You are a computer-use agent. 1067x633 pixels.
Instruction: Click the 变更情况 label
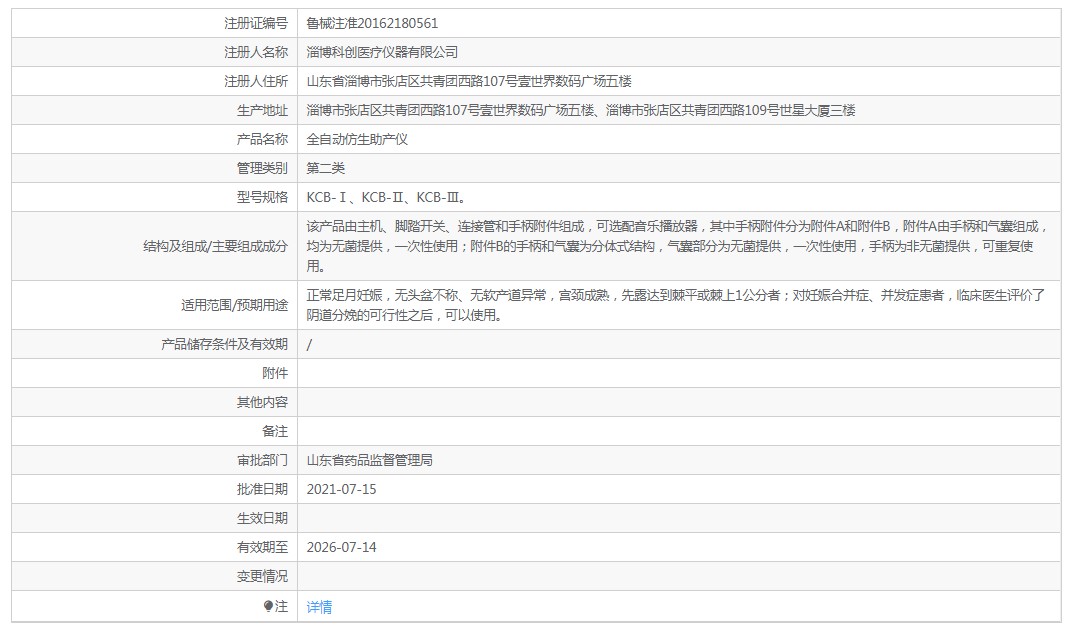(x=262, y=577)
